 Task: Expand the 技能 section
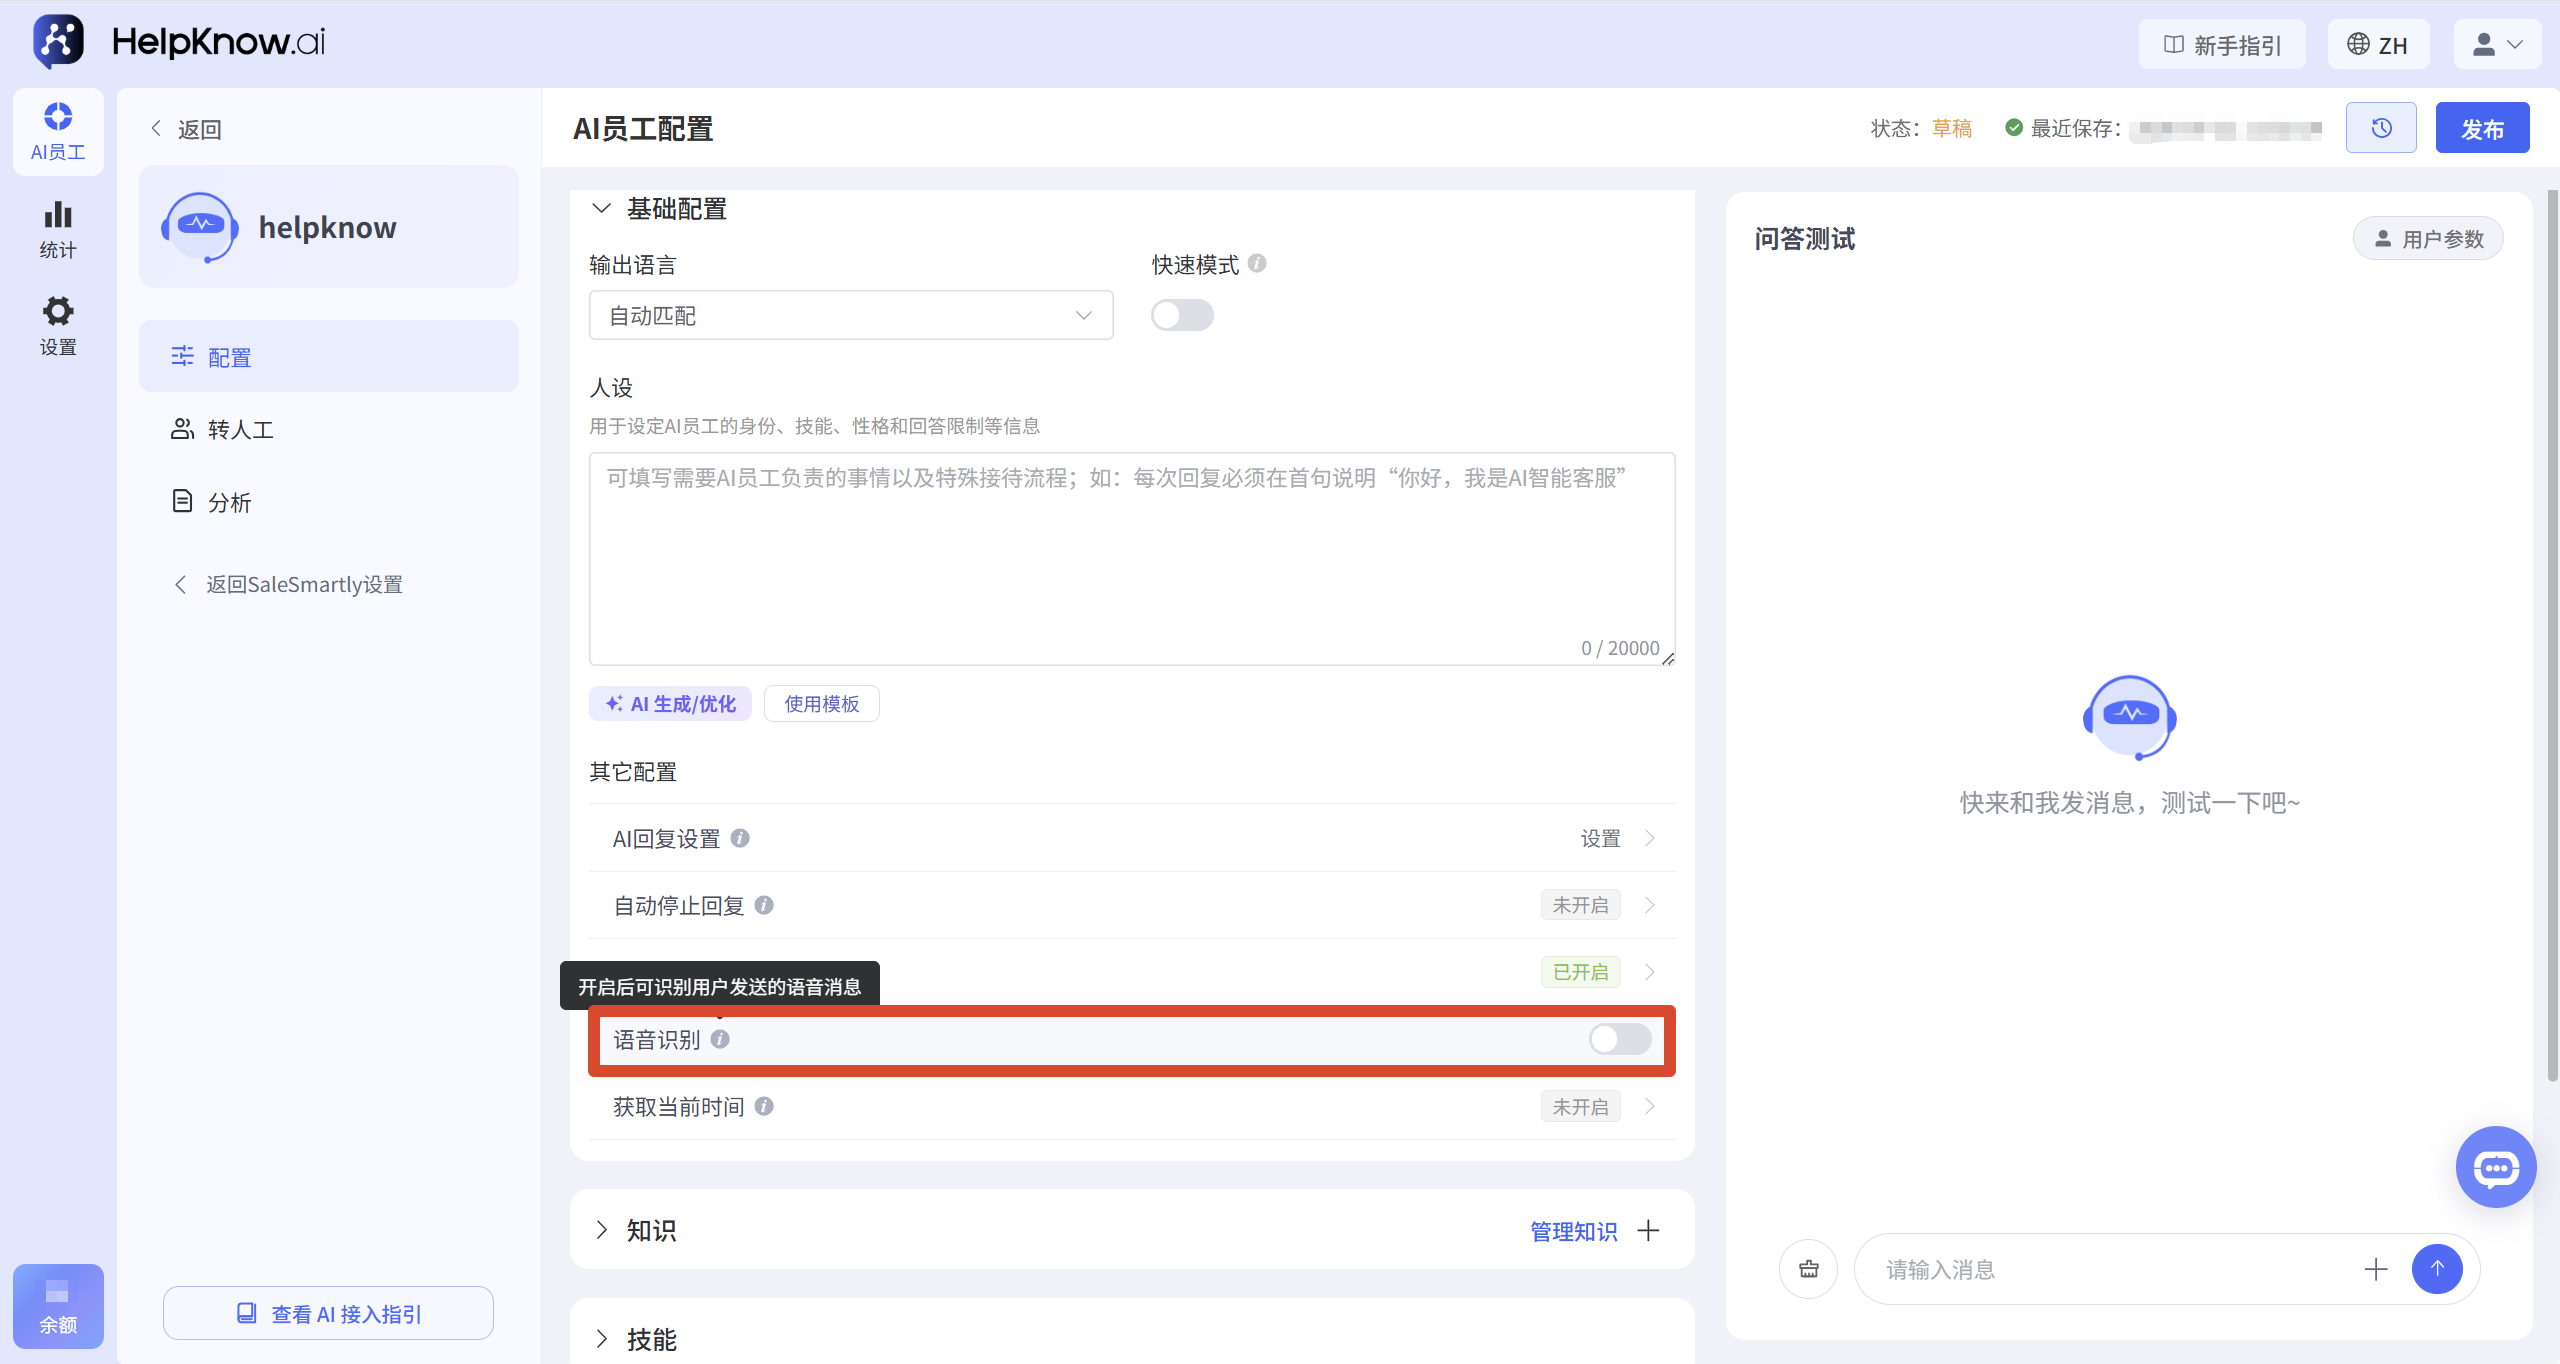click(601, 1339)
